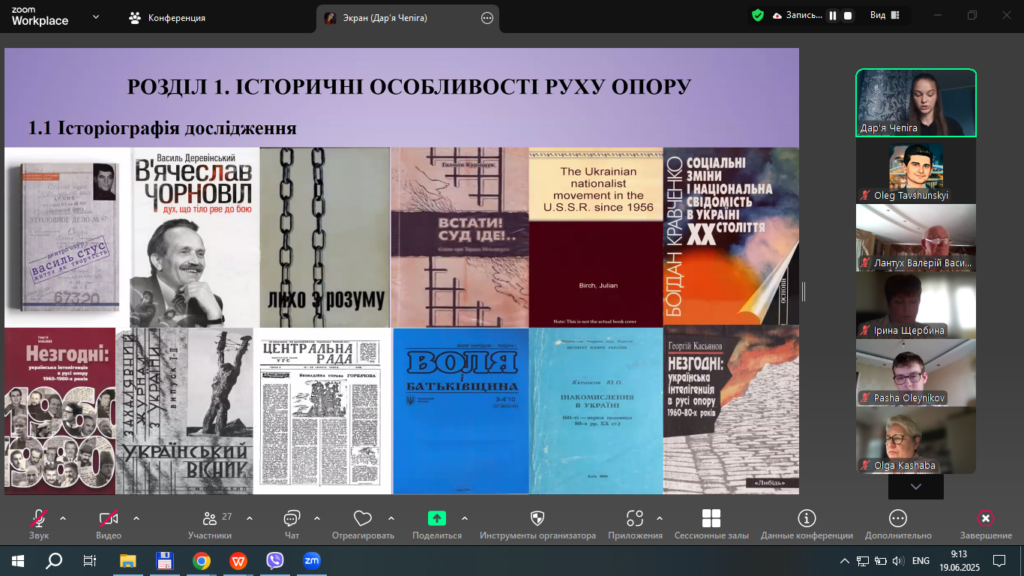The width and height of the screenshot is (1024, 576).
Task: Expand the arrow next to Приложения
Action: pyautogui.click(x=660, y=519)
